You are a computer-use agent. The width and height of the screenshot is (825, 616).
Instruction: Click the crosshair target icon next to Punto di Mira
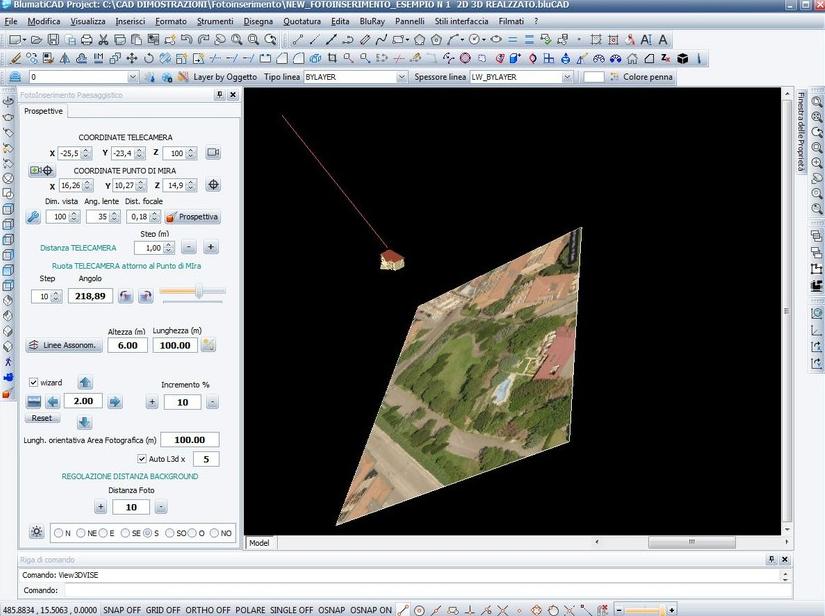(x=213, y=185)
